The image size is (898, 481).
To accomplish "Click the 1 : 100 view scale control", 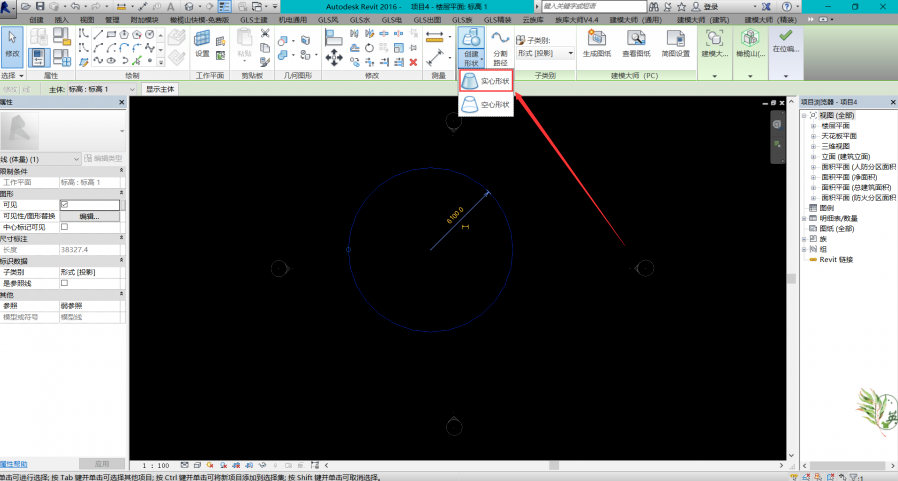I will click(x=156, y=466).
